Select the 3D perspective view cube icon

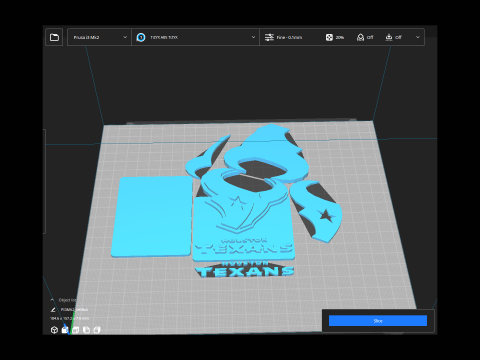(x=54, y=330)
